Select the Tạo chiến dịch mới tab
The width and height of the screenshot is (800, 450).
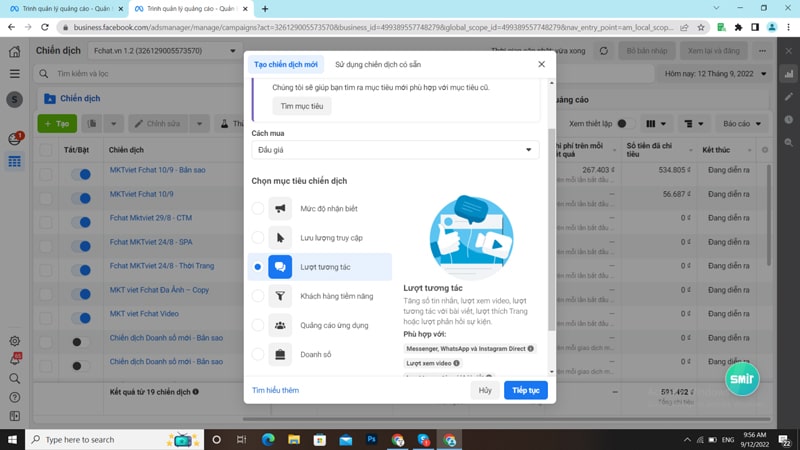click(286, 64)
